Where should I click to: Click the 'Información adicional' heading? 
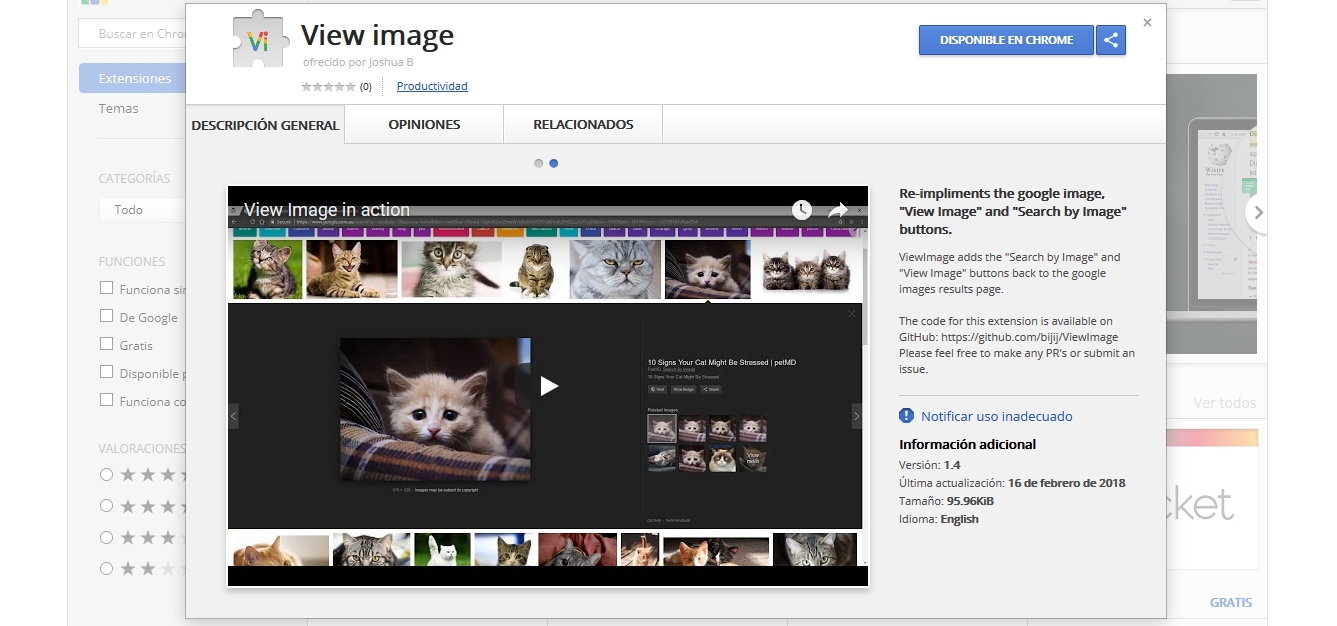pos(967,444)
